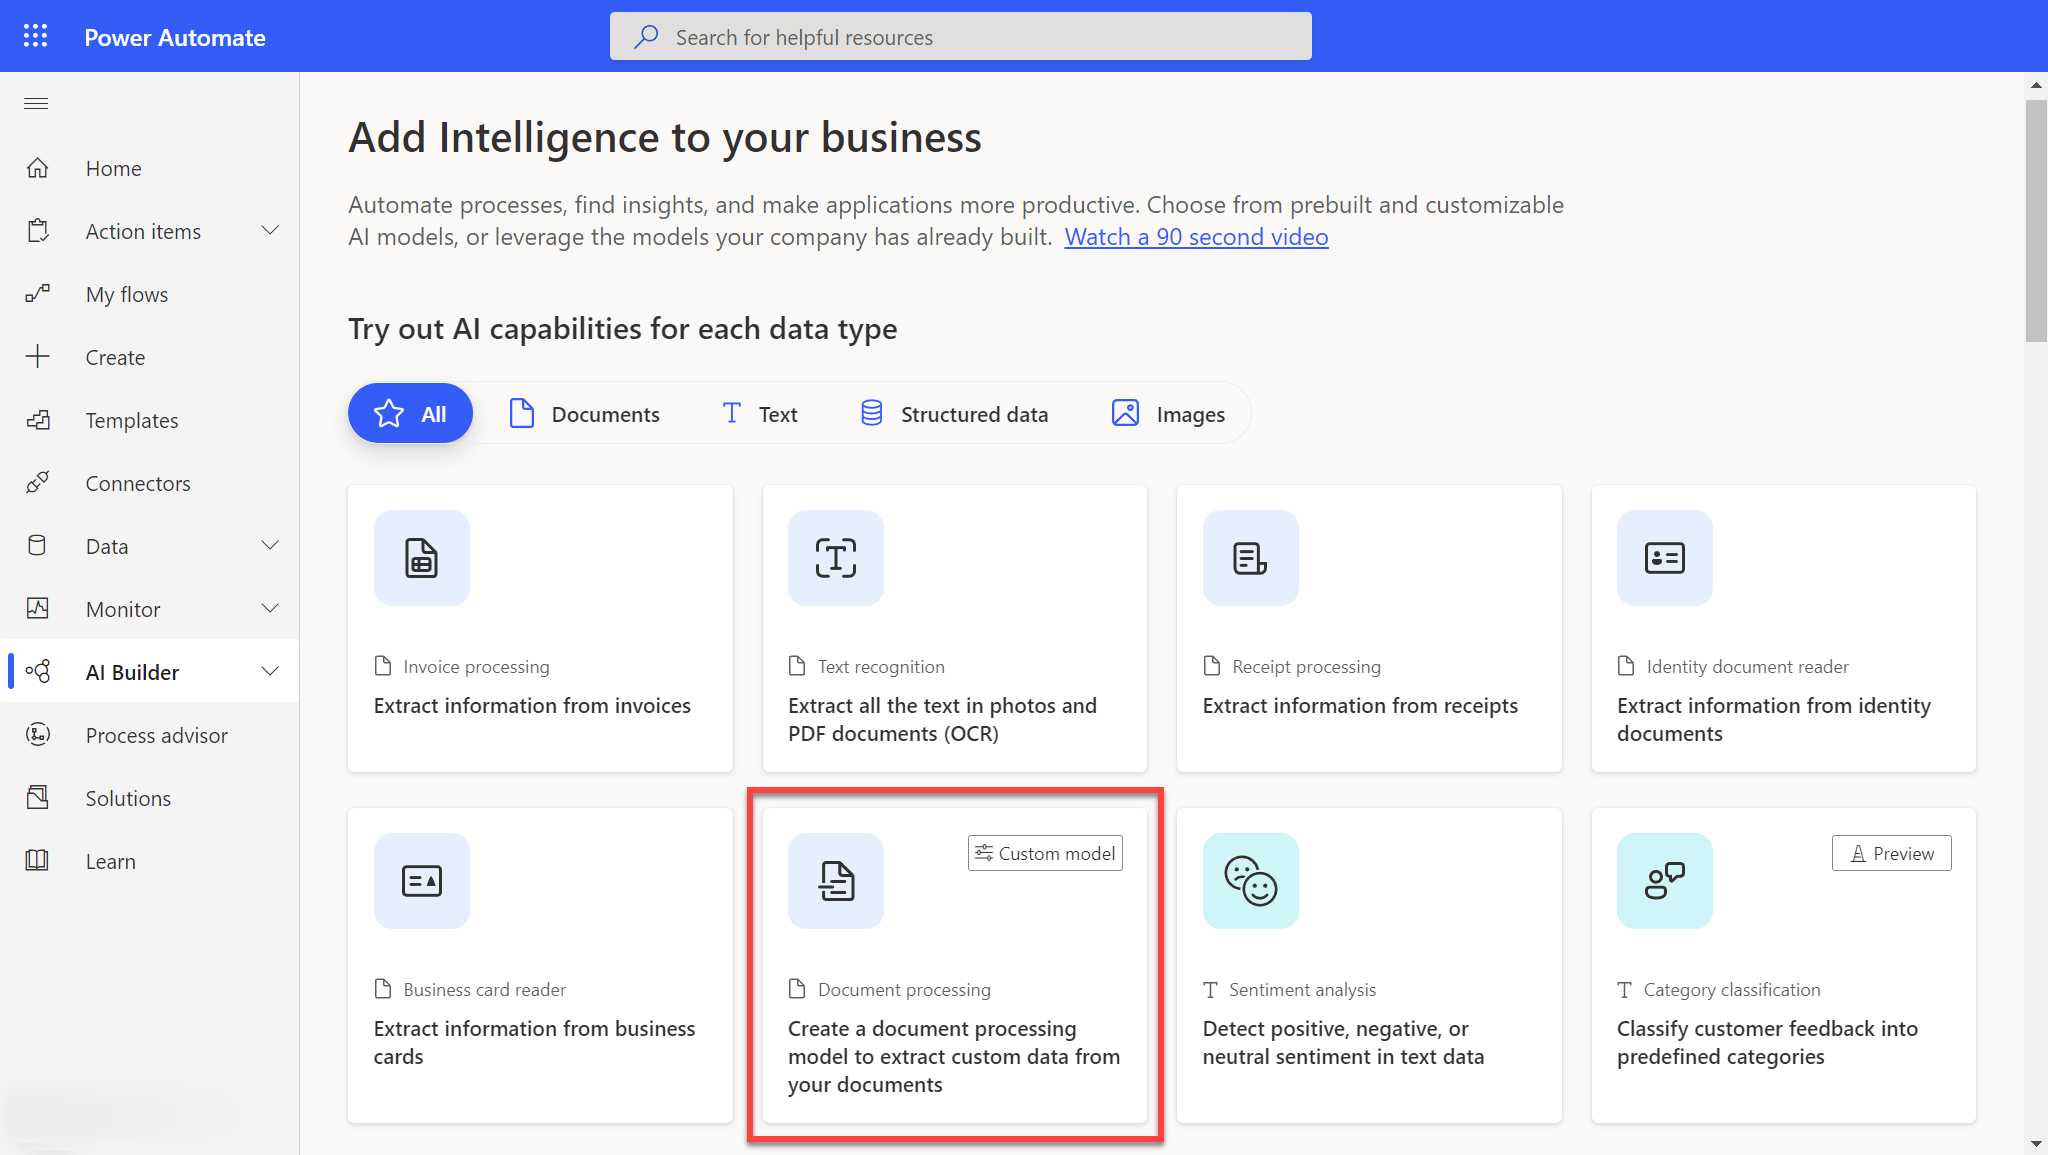Select the All capabilities filter
2048x1155 pixels.
click(x=410, y=413)
